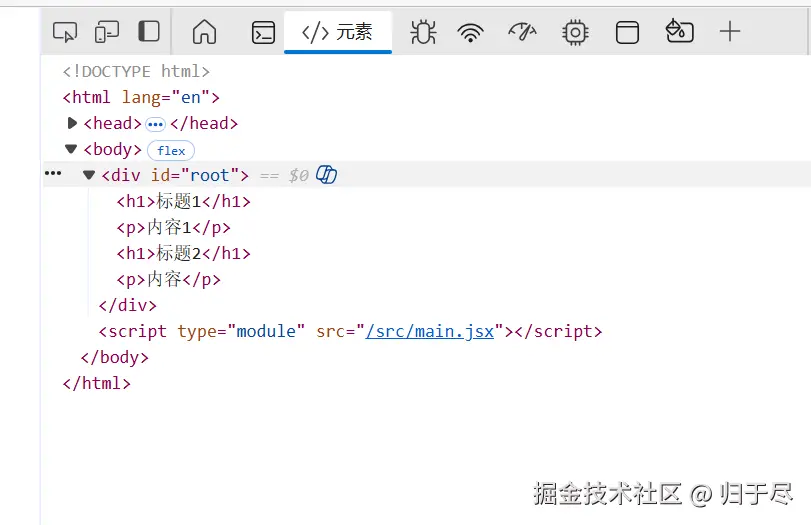Select the p 内容1 node
The image size is (811, 525).
(173, 227)
